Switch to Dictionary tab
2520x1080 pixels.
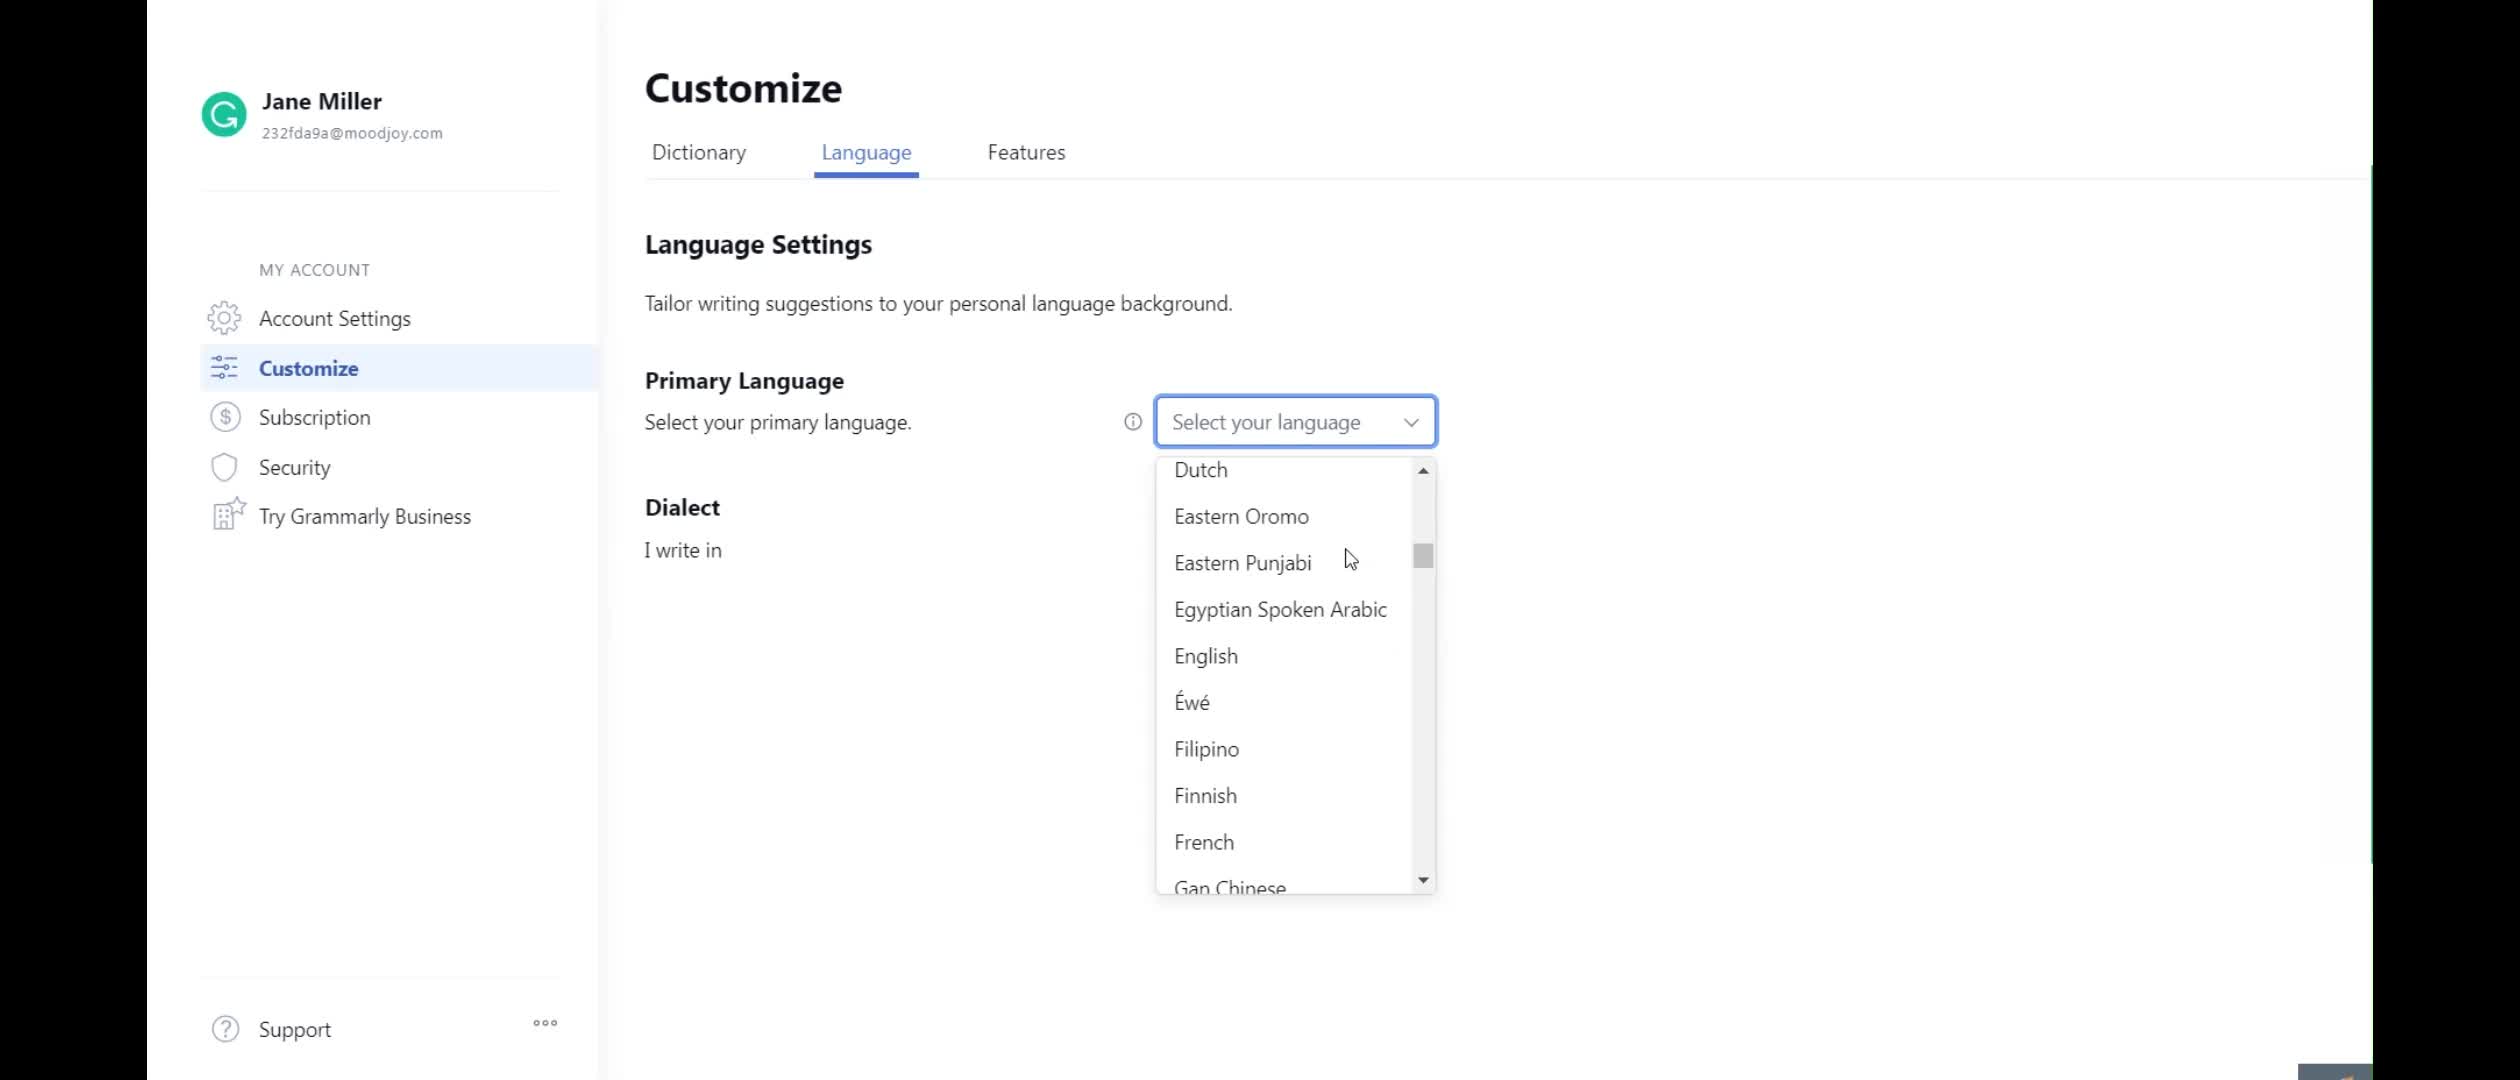tap(698, 153)
